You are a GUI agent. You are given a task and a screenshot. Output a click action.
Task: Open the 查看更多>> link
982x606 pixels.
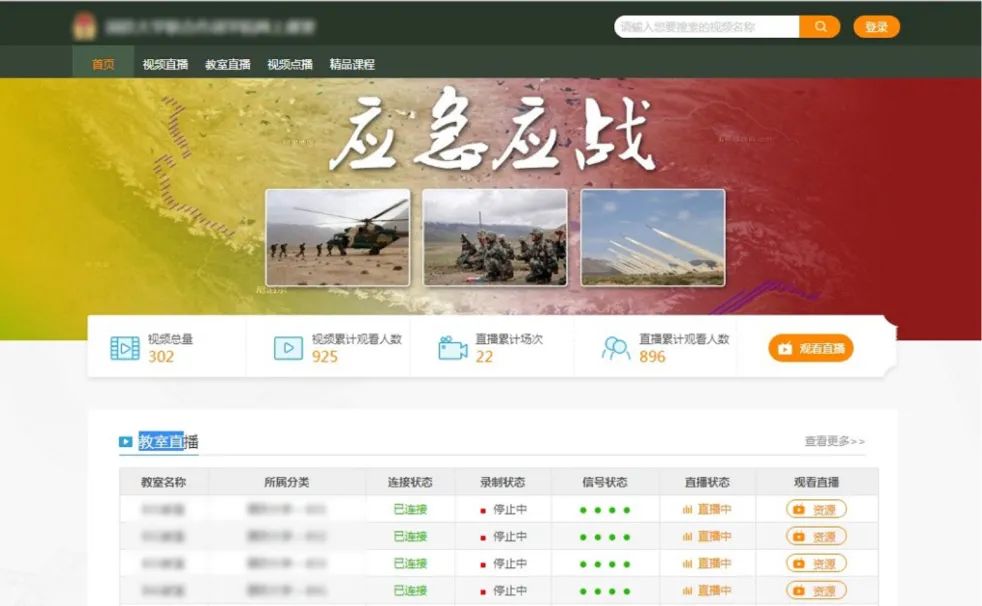[834, 441]
